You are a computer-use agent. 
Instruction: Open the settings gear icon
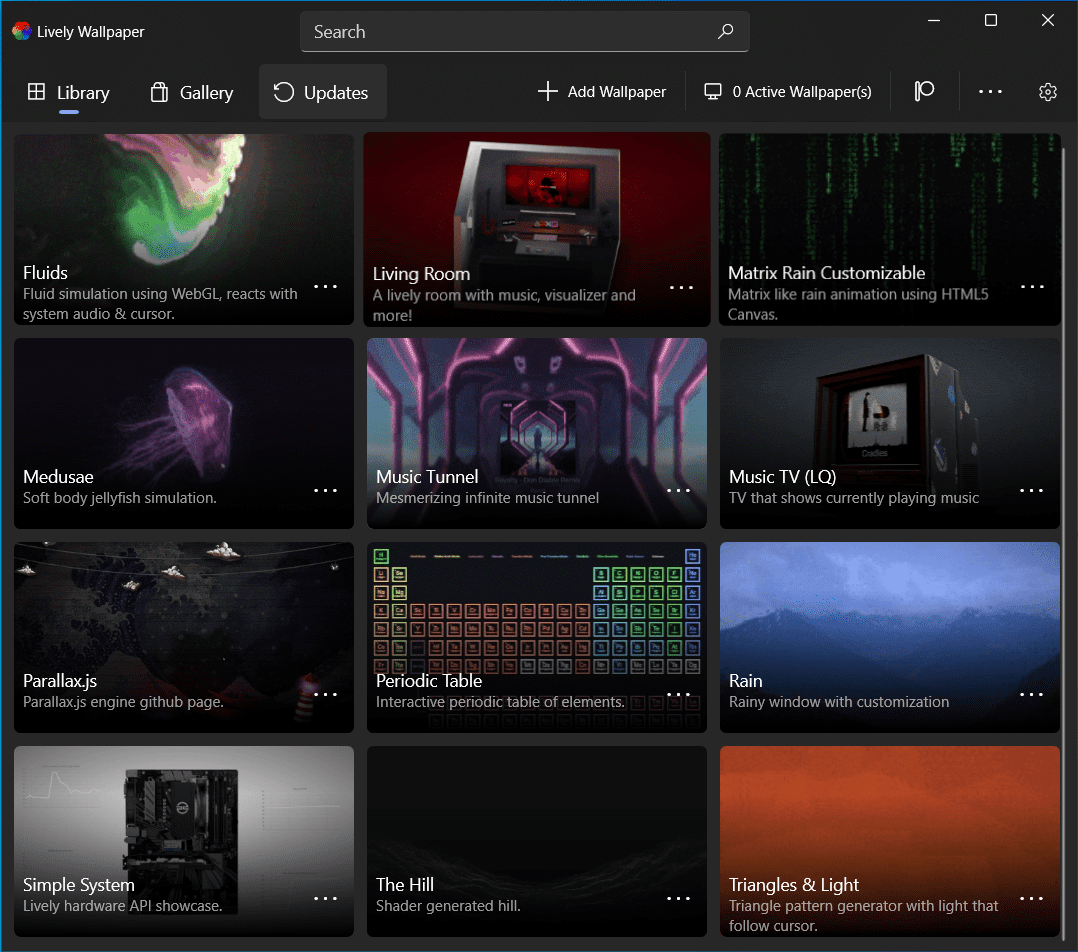pyautogui.click(x=1047, y=92)
